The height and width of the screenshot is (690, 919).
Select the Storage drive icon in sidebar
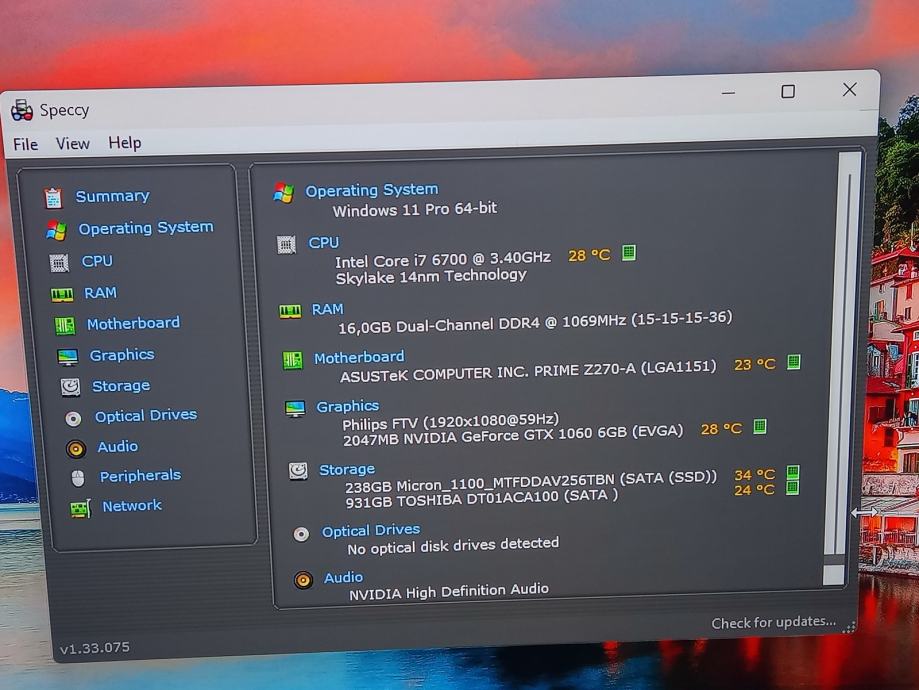(x=70, y=387)
